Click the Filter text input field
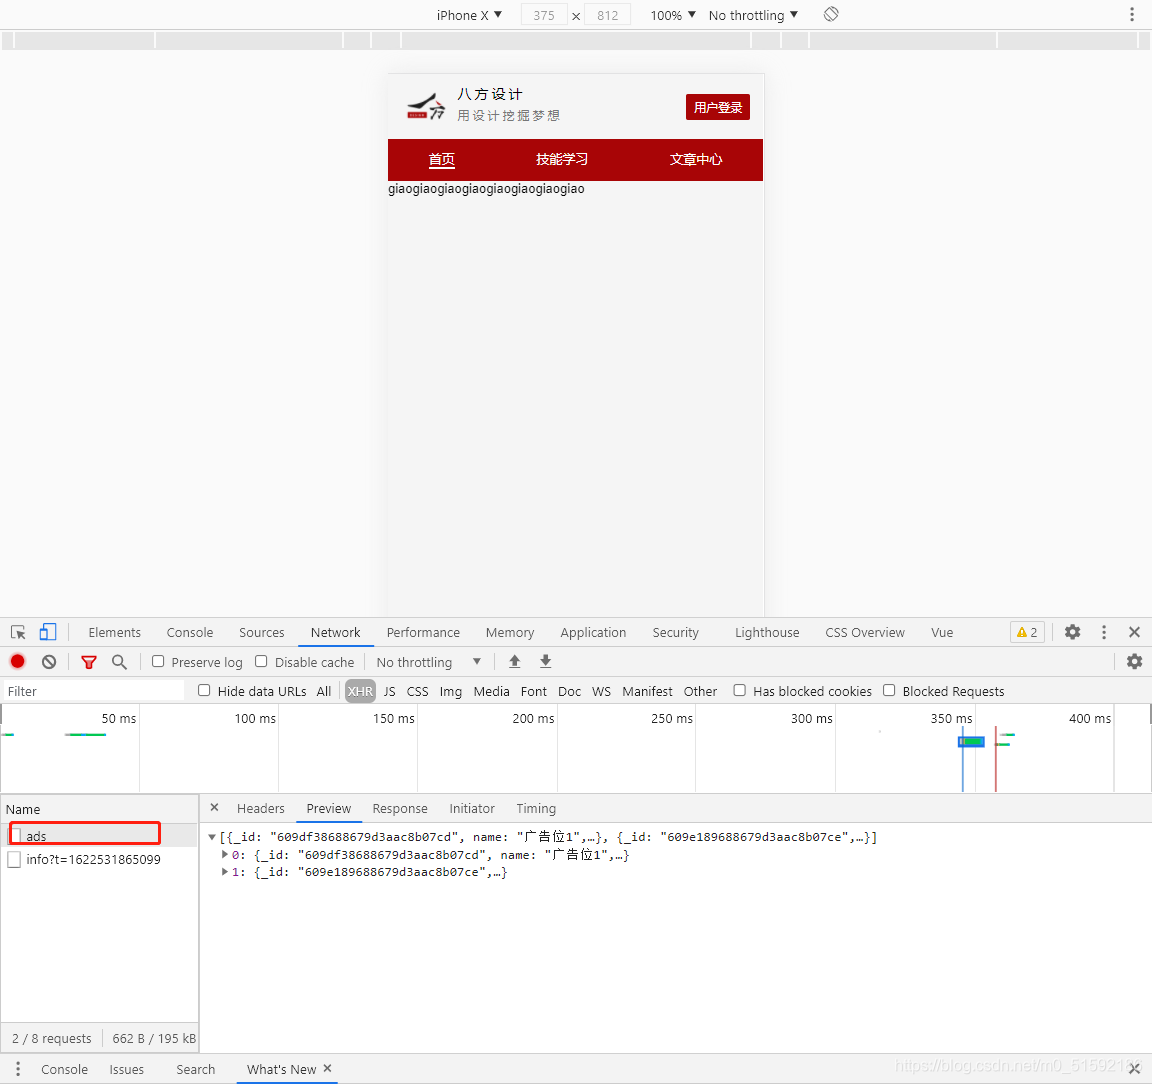Image resolution: width=1152 pixels, height=1084 pixels. pyautogui.click(x=94, y=691)
